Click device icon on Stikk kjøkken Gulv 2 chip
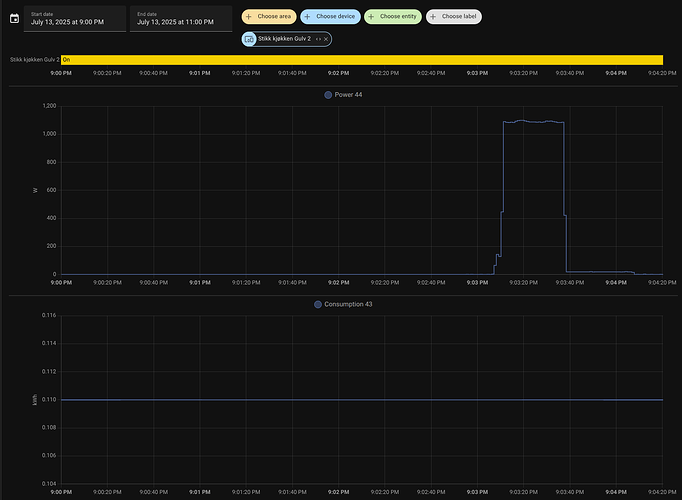Image resolution: width=682 pixels, height=500 pixels. [x=249, y=39]
